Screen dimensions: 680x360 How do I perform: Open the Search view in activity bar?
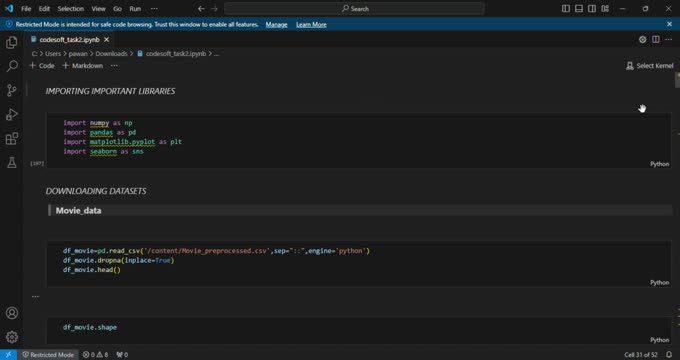[x=12, y=66]
